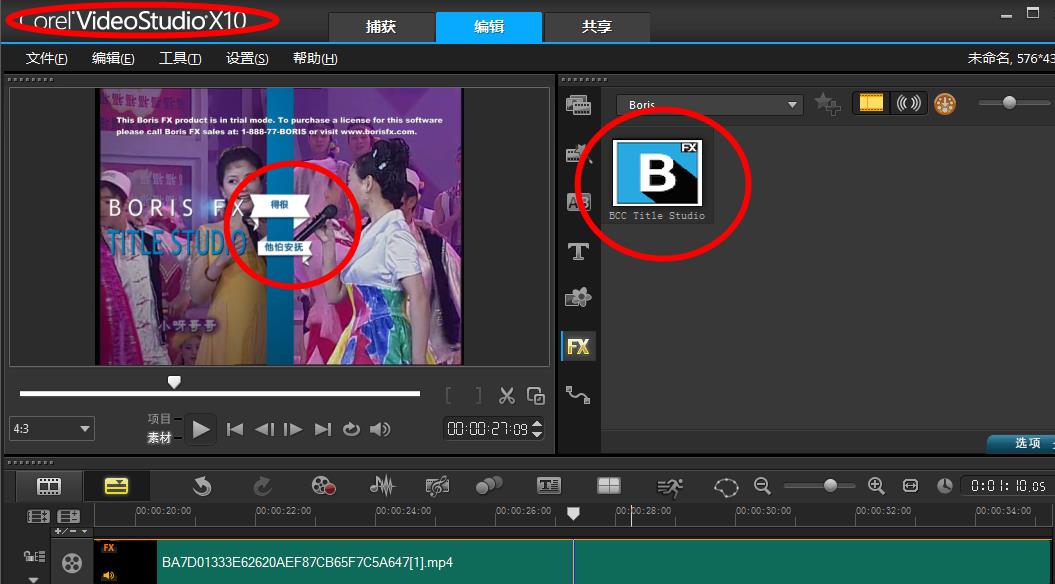1055x584 pixels.
Task: Open the Mask Creator
Action: [726, 486]
